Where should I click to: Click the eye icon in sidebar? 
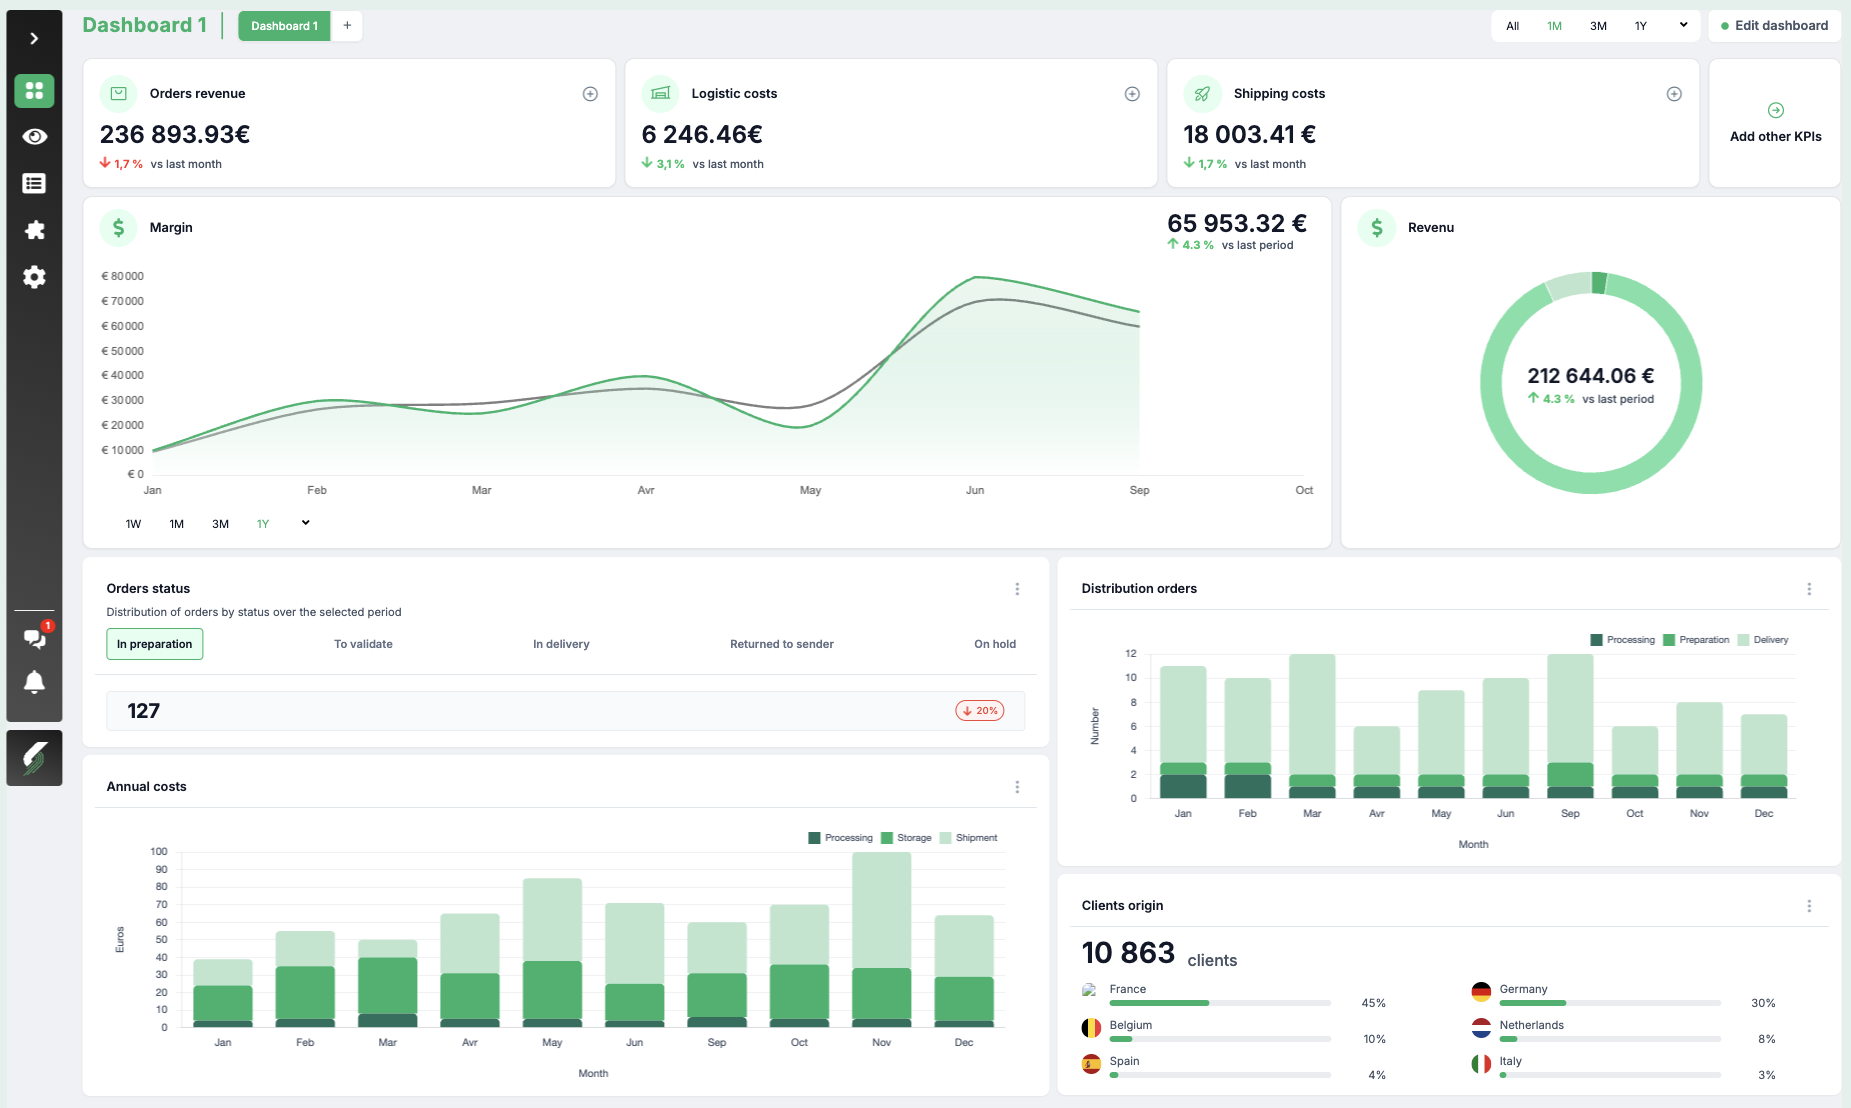click(x=34, y=137)
